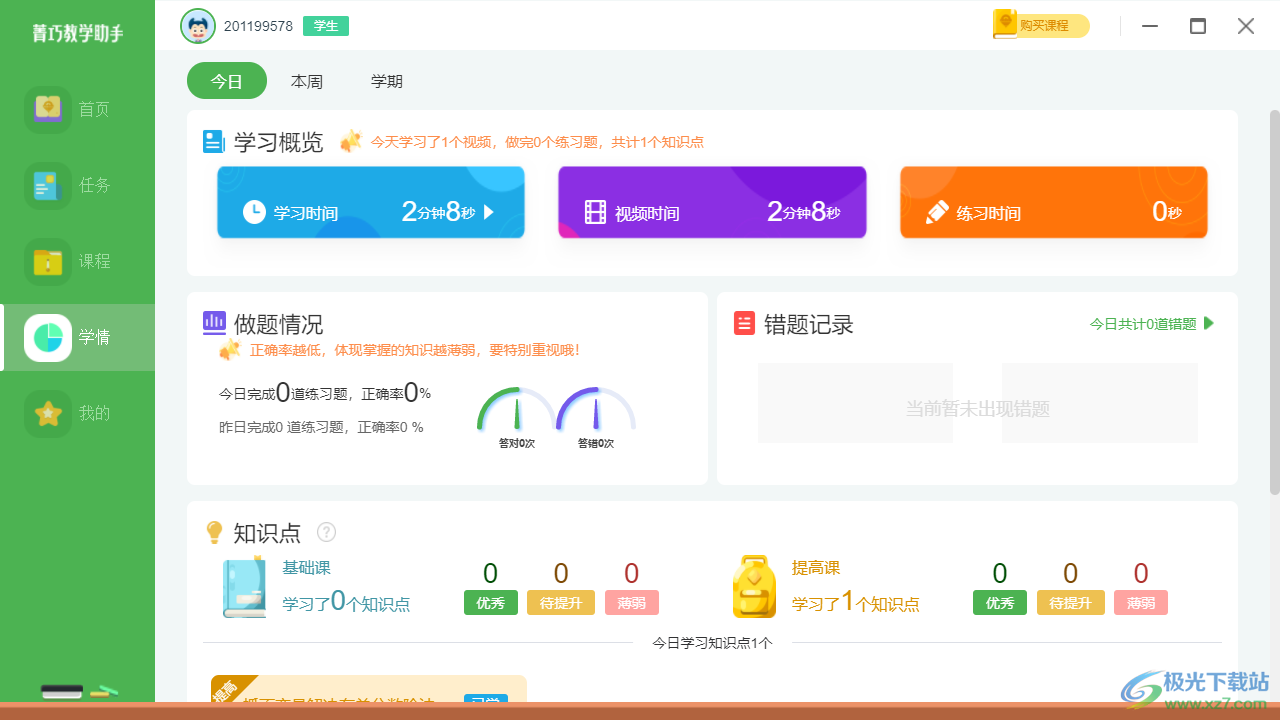Viewport: 1280px width, 720px height.
Task: Click the 错题记录 list icon
Action: click(744, 322)
